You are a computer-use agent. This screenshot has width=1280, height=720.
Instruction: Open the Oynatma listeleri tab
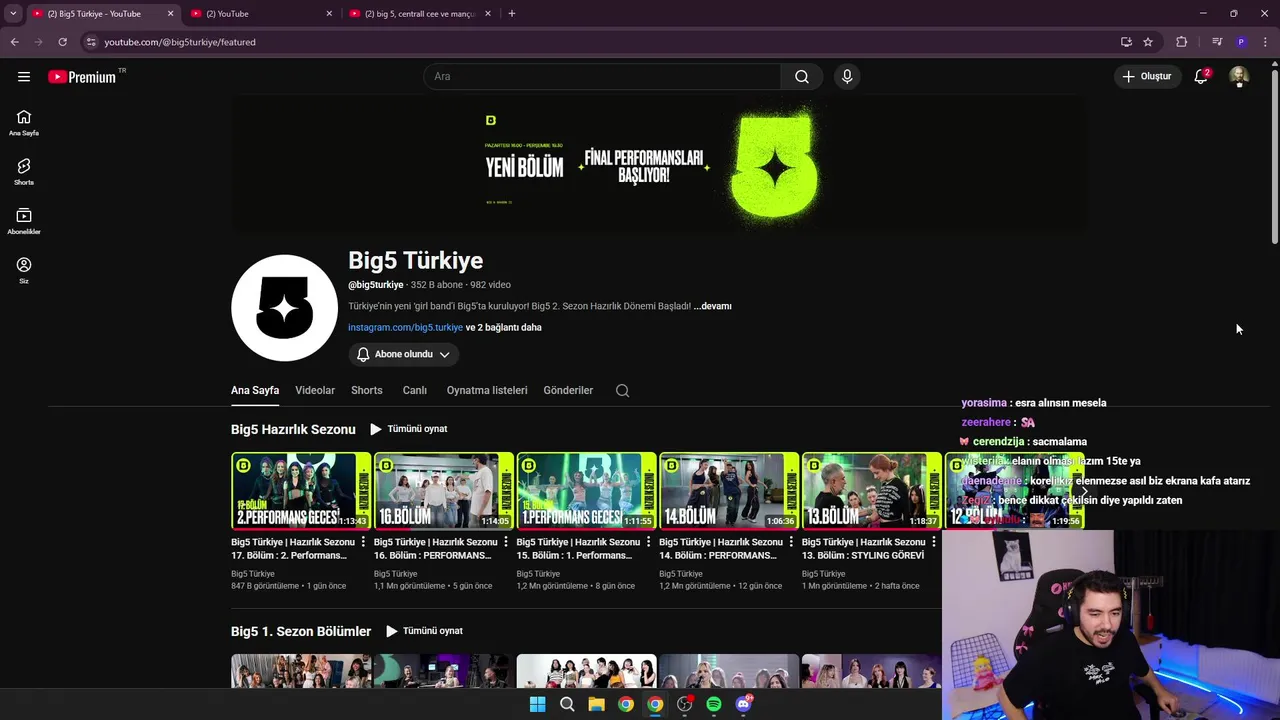[487, 390]
